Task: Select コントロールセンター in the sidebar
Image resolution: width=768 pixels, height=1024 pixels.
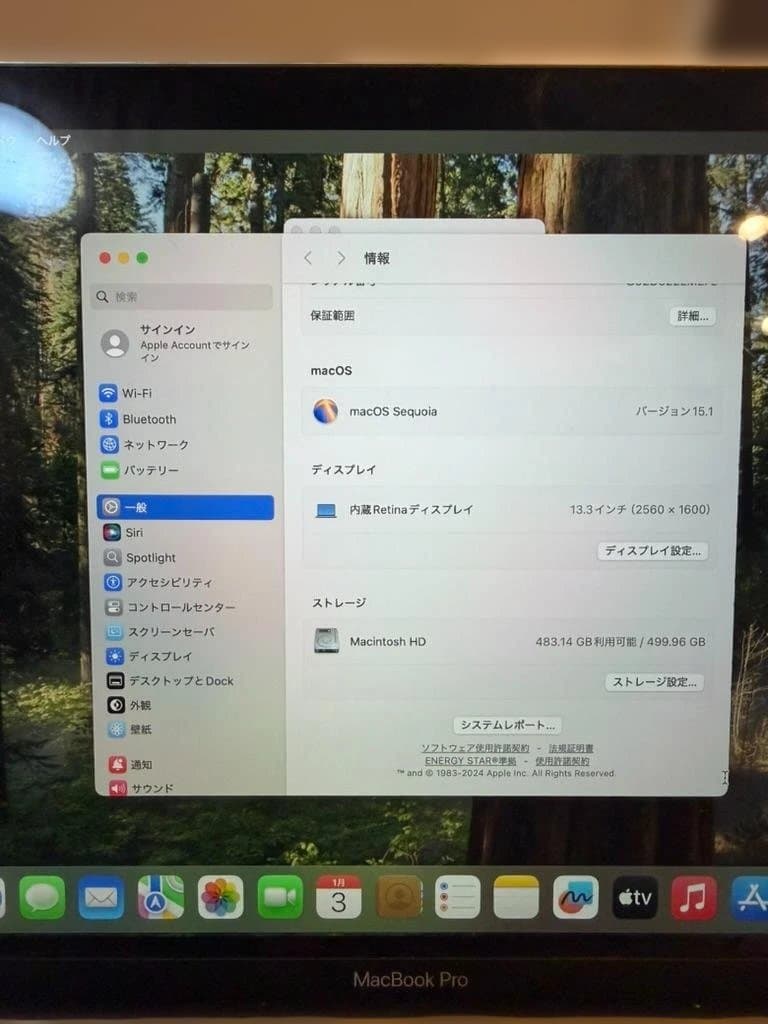Action: [x=185, y=607]
